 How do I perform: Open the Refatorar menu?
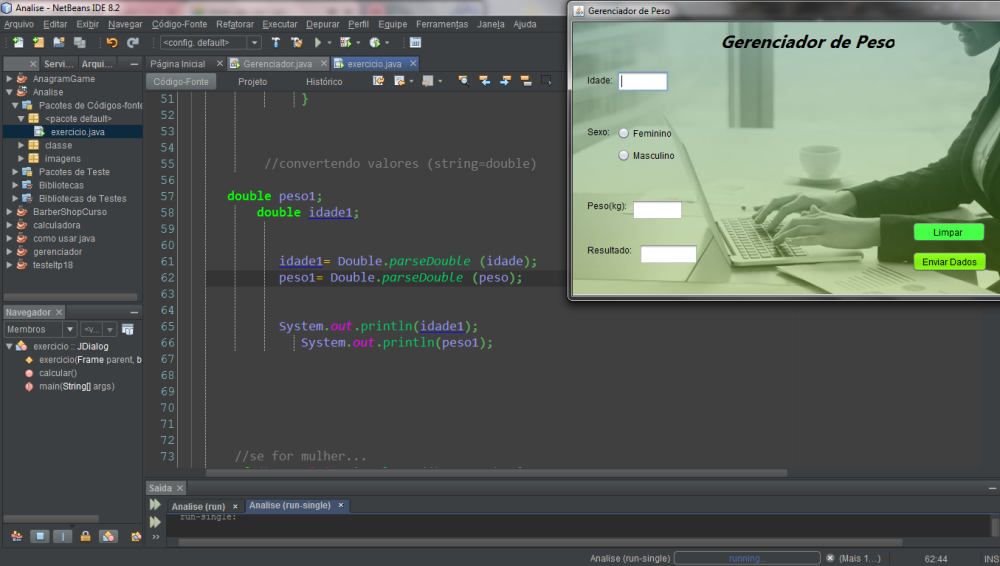(x=235, y=24)
